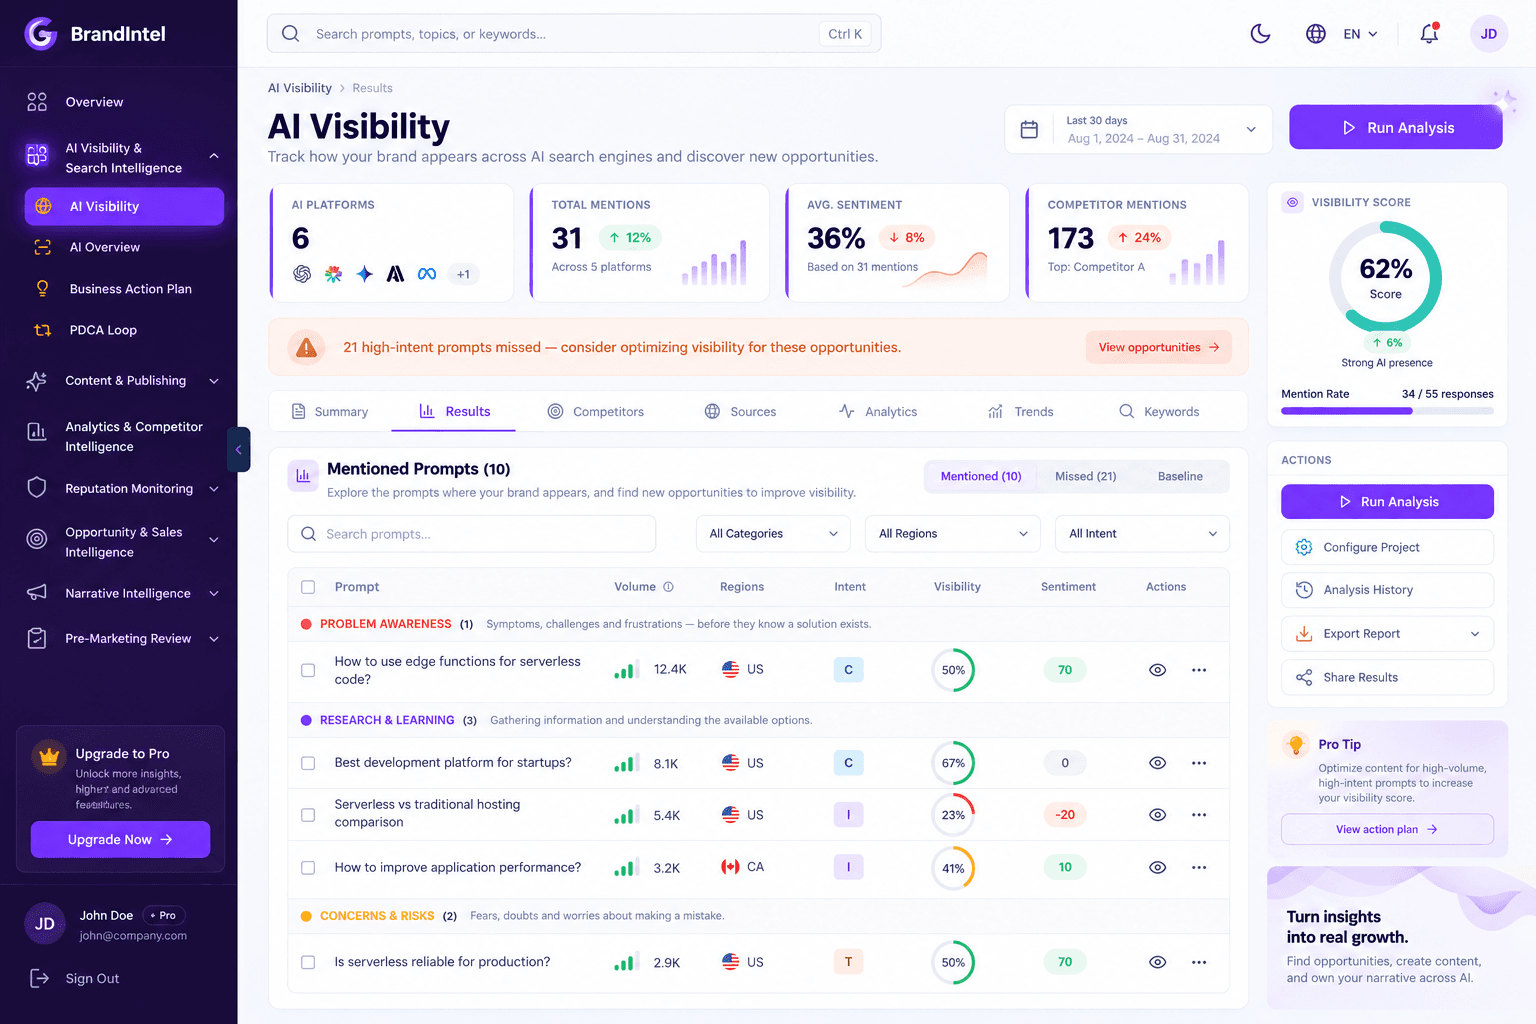Switch to the Summary tab
Viewport: 1536px width, 1024px height.
pos(330,412)
